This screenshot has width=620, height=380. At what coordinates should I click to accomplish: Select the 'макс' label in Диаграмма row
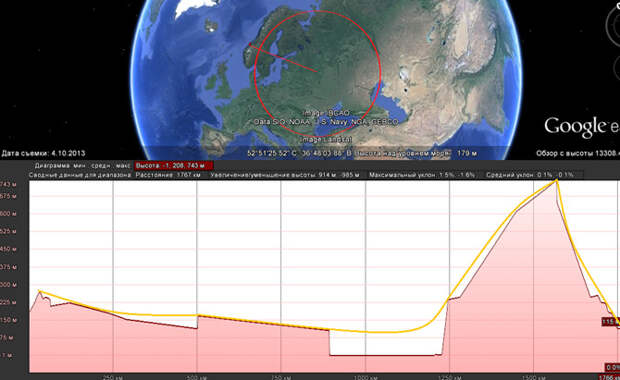pos(123,166)
